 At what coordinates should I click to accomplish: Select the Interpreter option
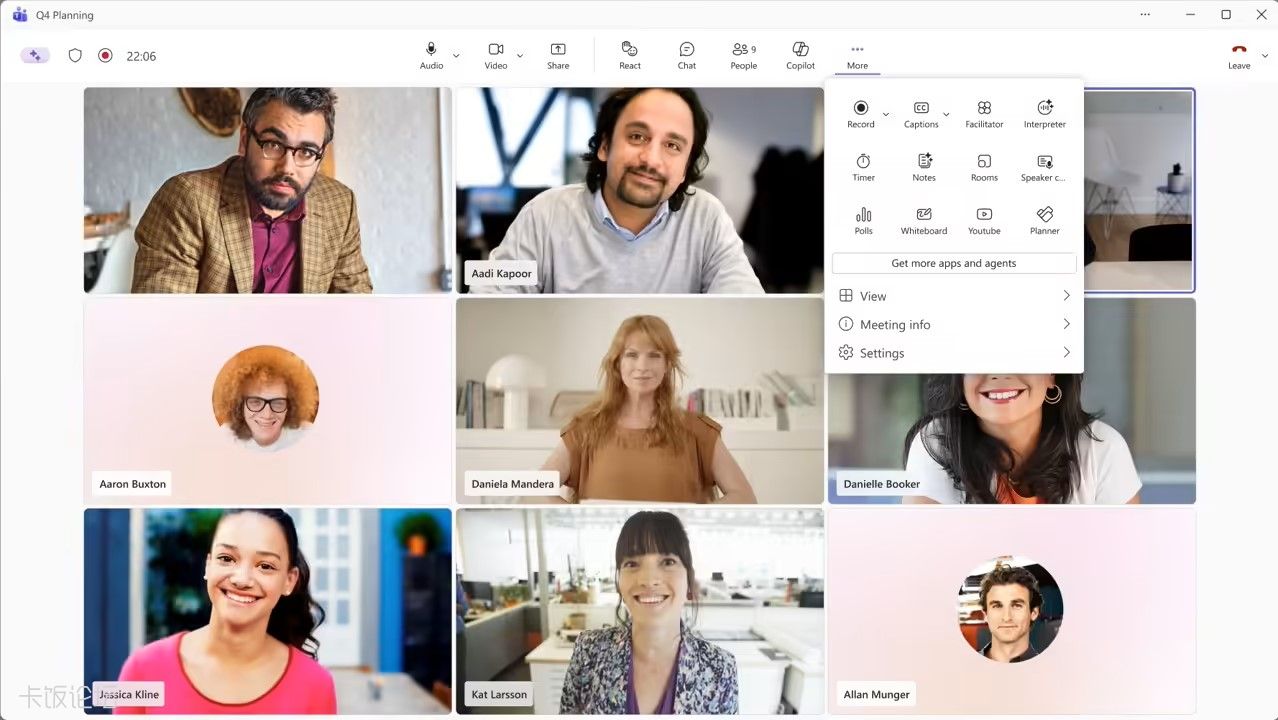1045,114
